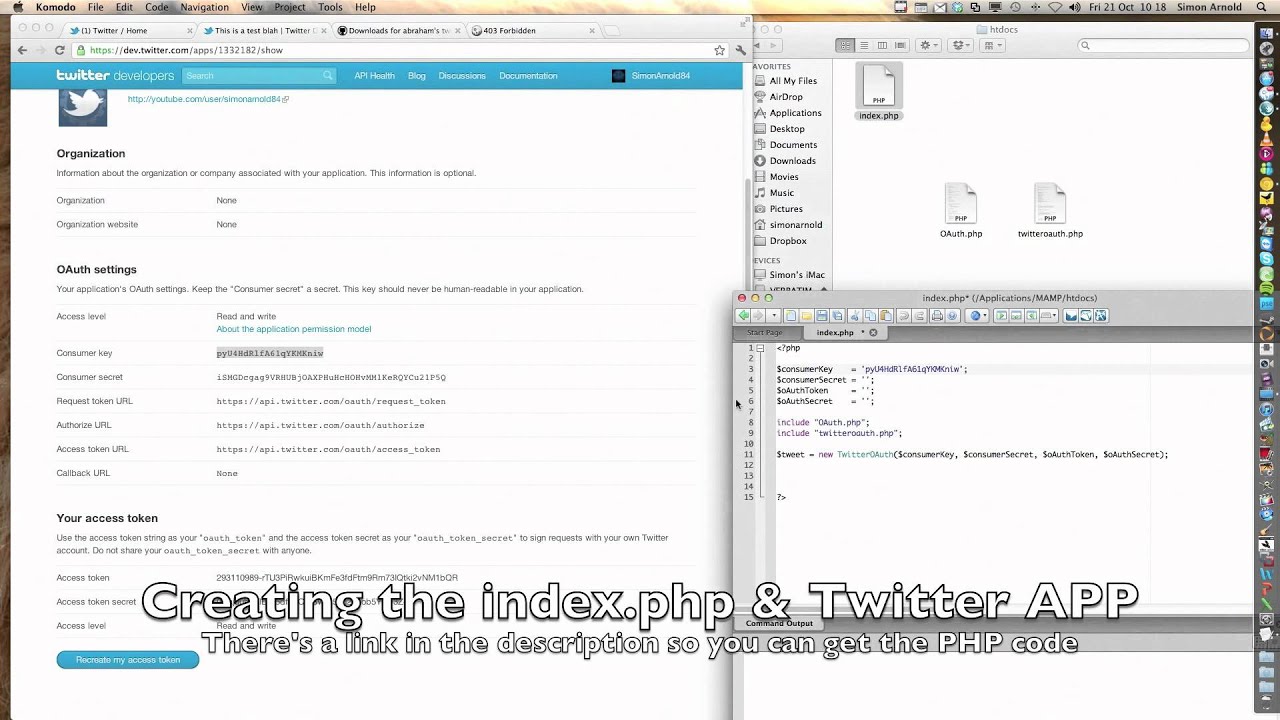Image resolution: width=1280 pixels, height=720 pixels.
Task: Save index.php with the floppy disk icon
Action: (822, 316)
